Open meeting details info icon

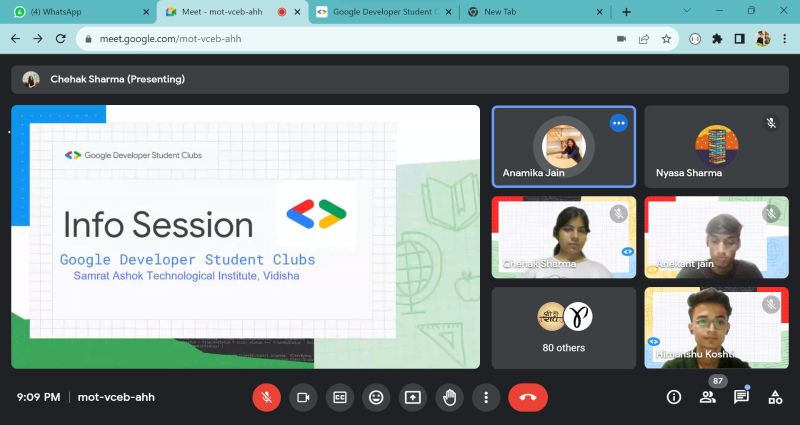673,397
